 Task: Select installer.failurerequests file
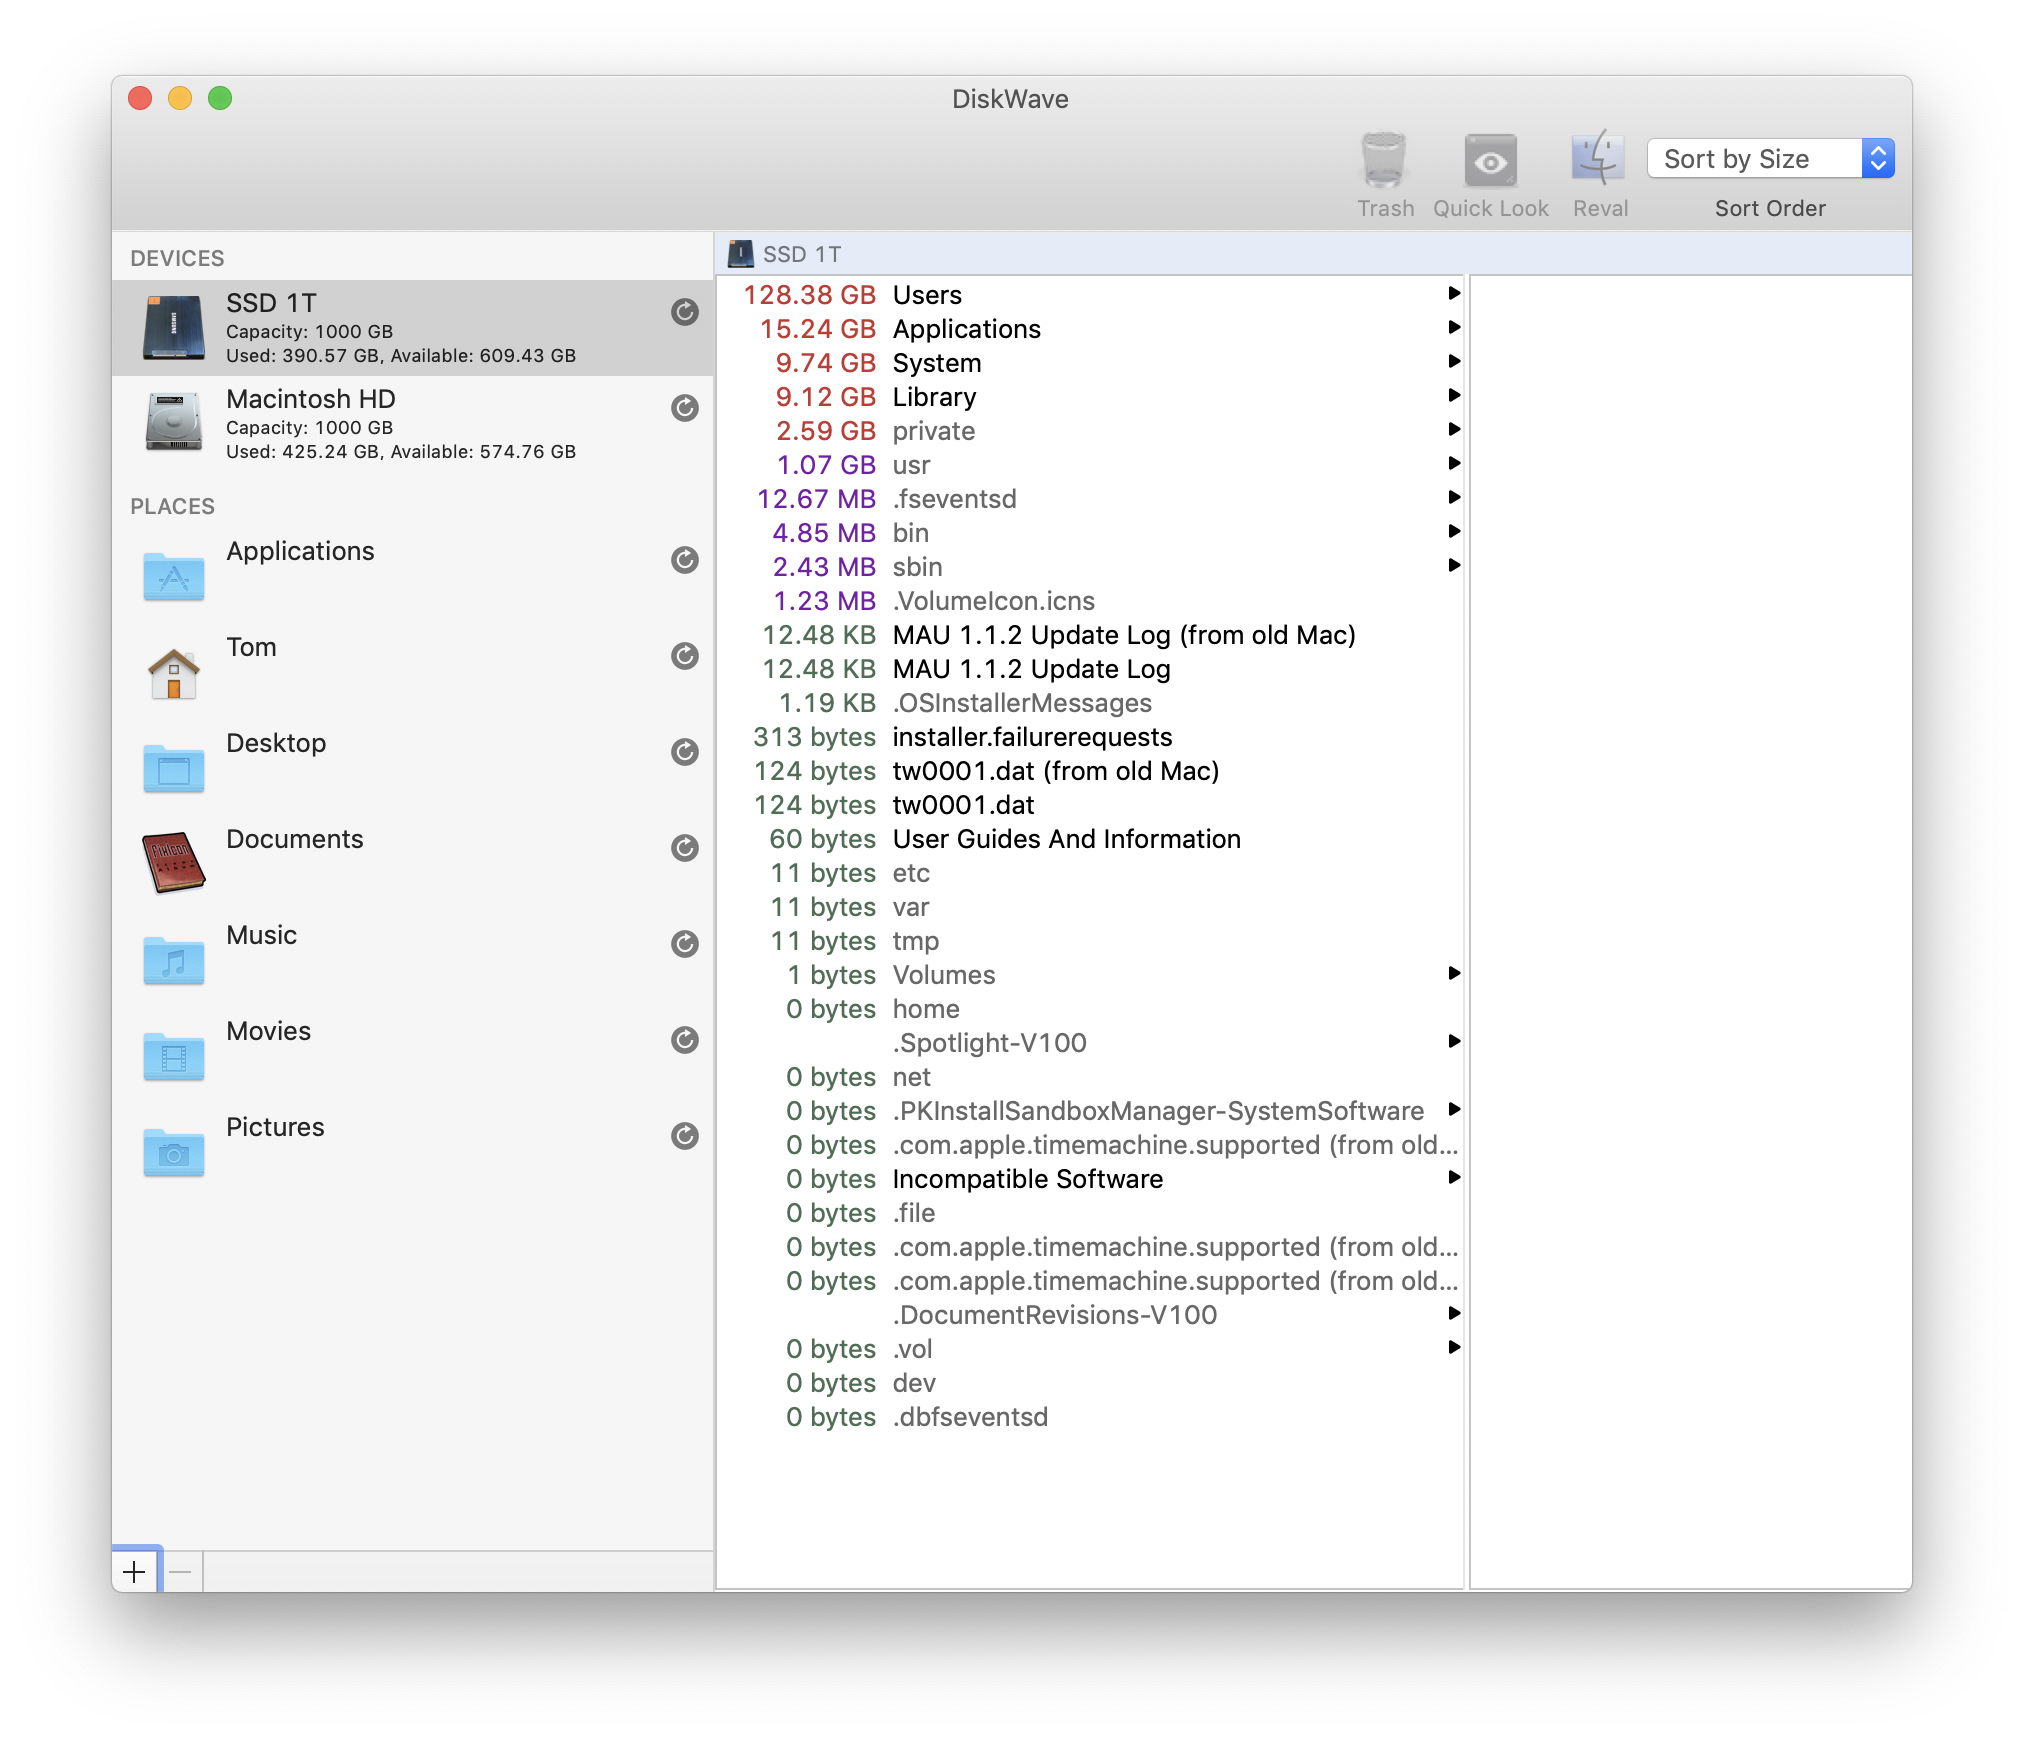1090,737
